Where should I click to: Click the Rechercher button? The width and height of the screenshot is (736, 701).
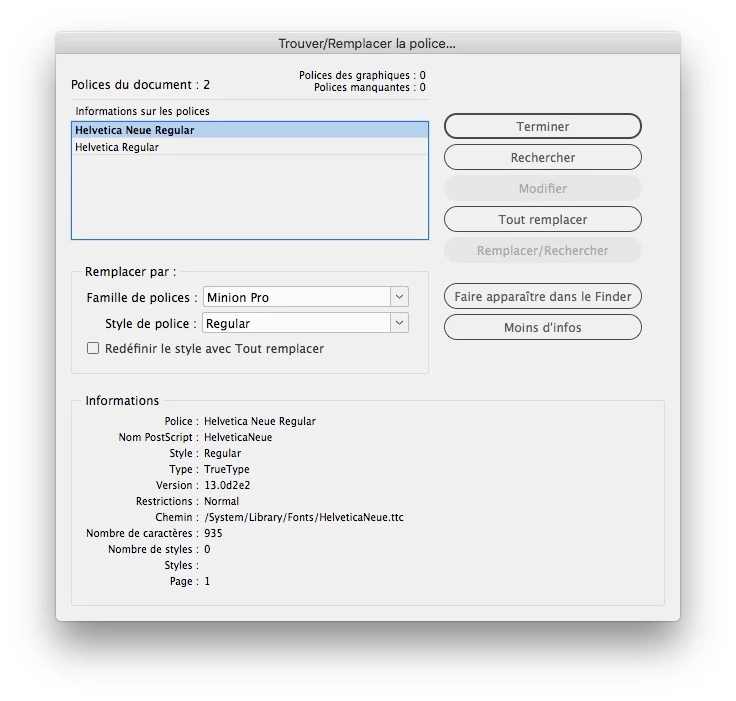pyautogui.click(x=543, y=157)
